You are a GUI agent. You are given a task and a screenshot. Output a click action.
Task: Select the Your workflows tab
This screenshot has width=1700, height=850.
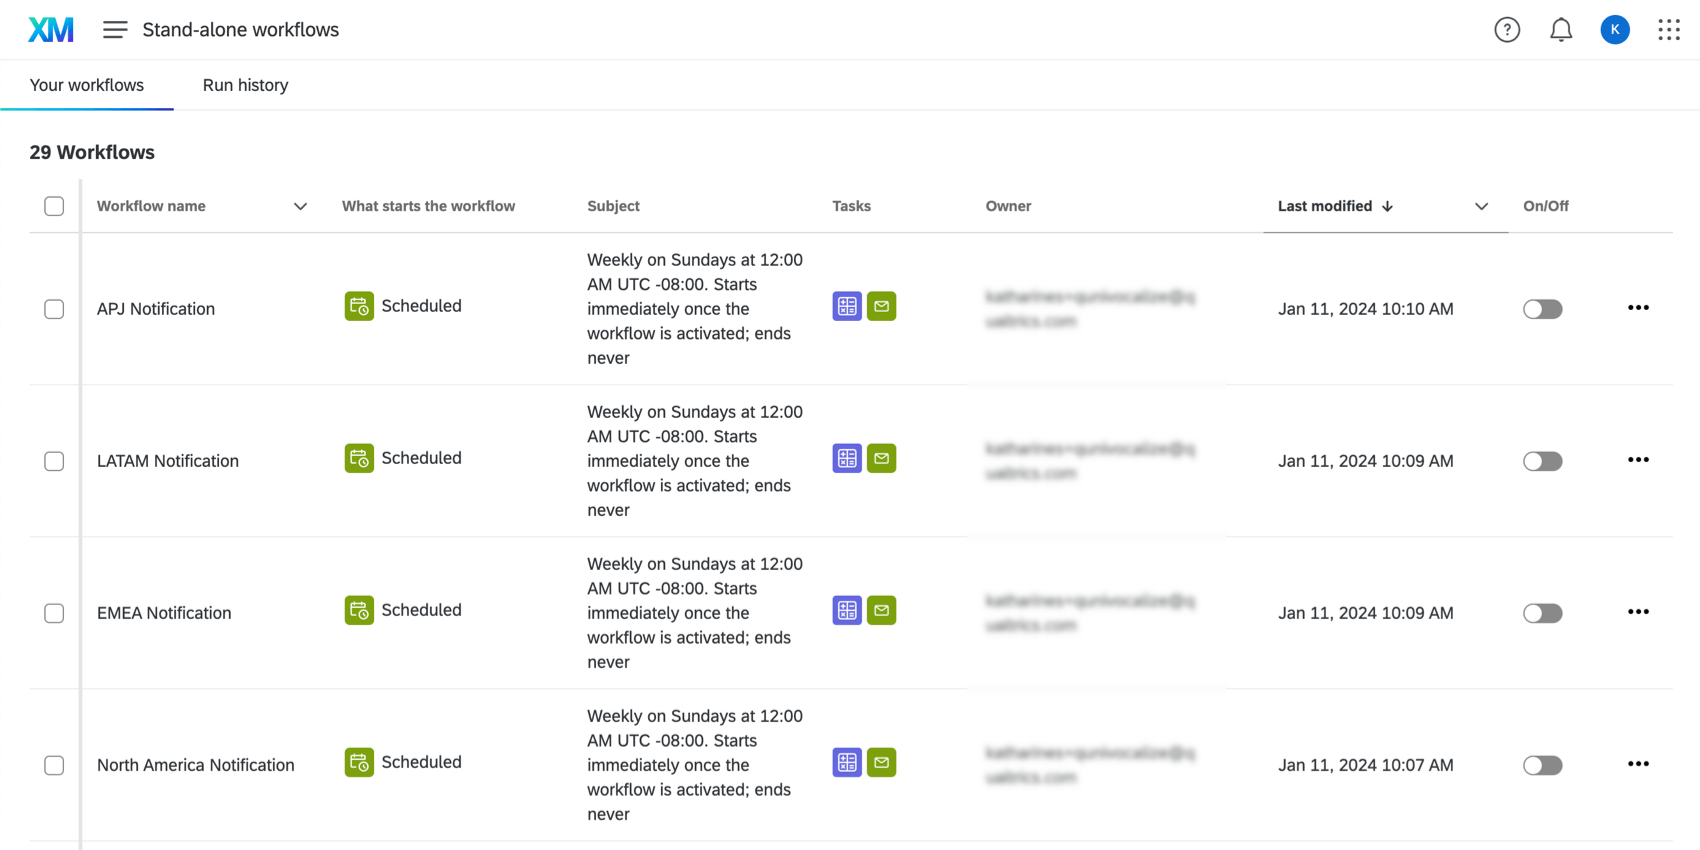87,85
